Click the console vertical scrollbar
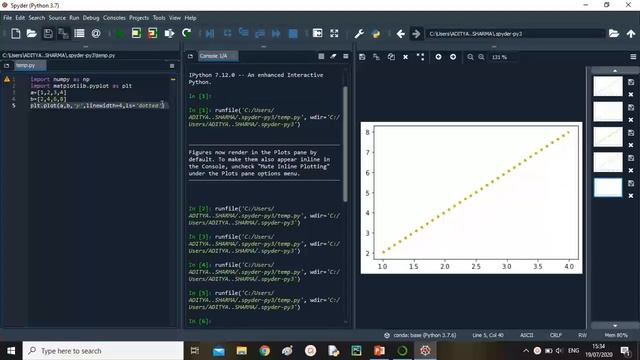Image resolution: width=640 pixels, height=360 pixels. point(345,144)
